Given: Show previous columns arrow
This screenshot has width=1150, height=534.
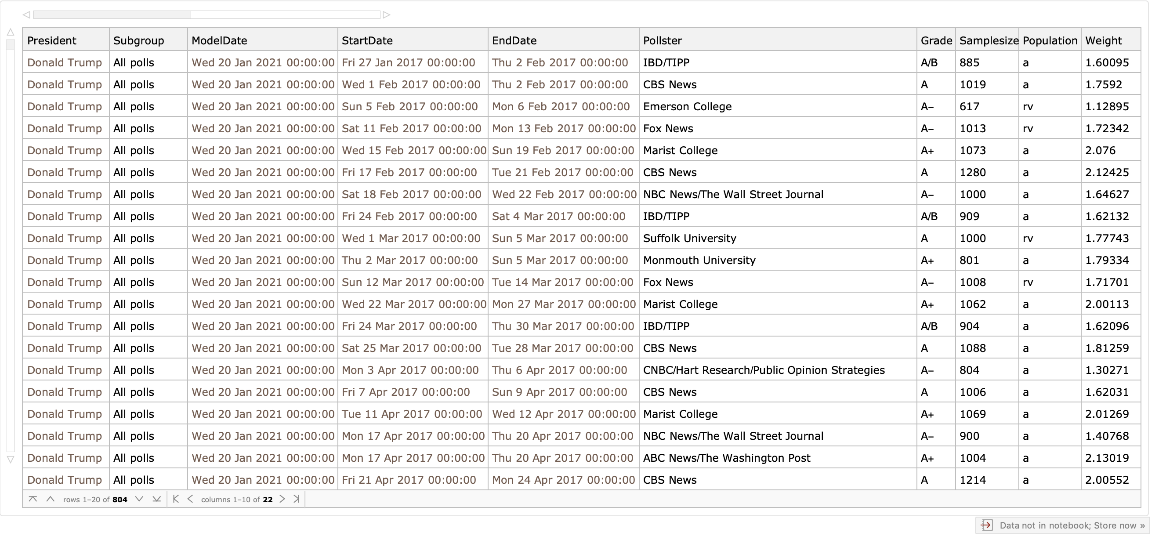Looking at the screenshot, I should (x=190, y=499).
